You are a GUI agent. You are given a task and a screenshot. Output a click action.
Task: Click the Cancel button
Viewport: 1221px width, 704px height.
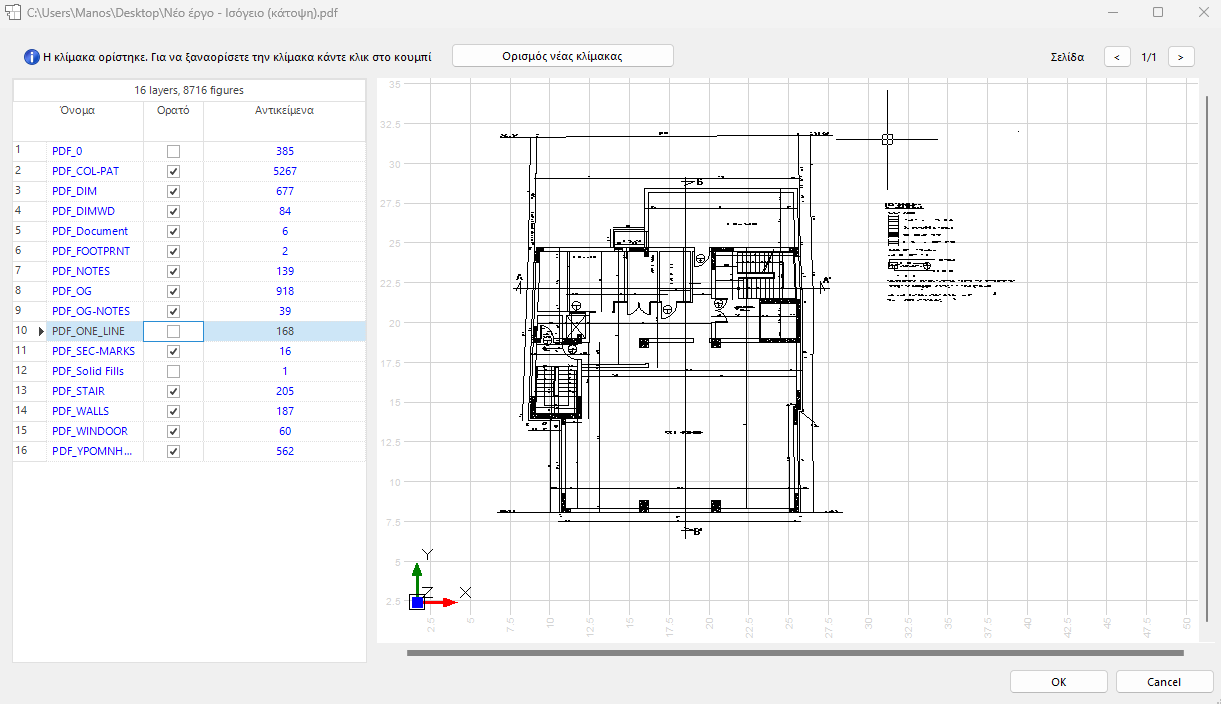click(x=1164, y=681)
